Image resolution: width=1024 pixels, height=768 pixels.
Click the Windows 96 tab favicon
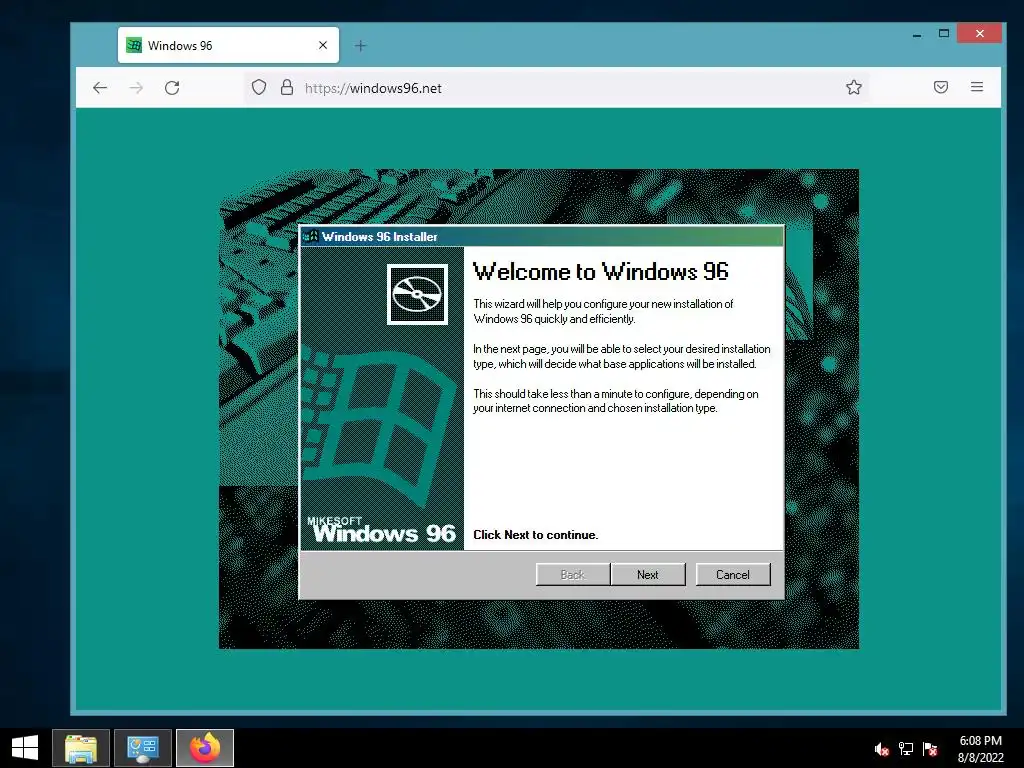pos(134,45)
